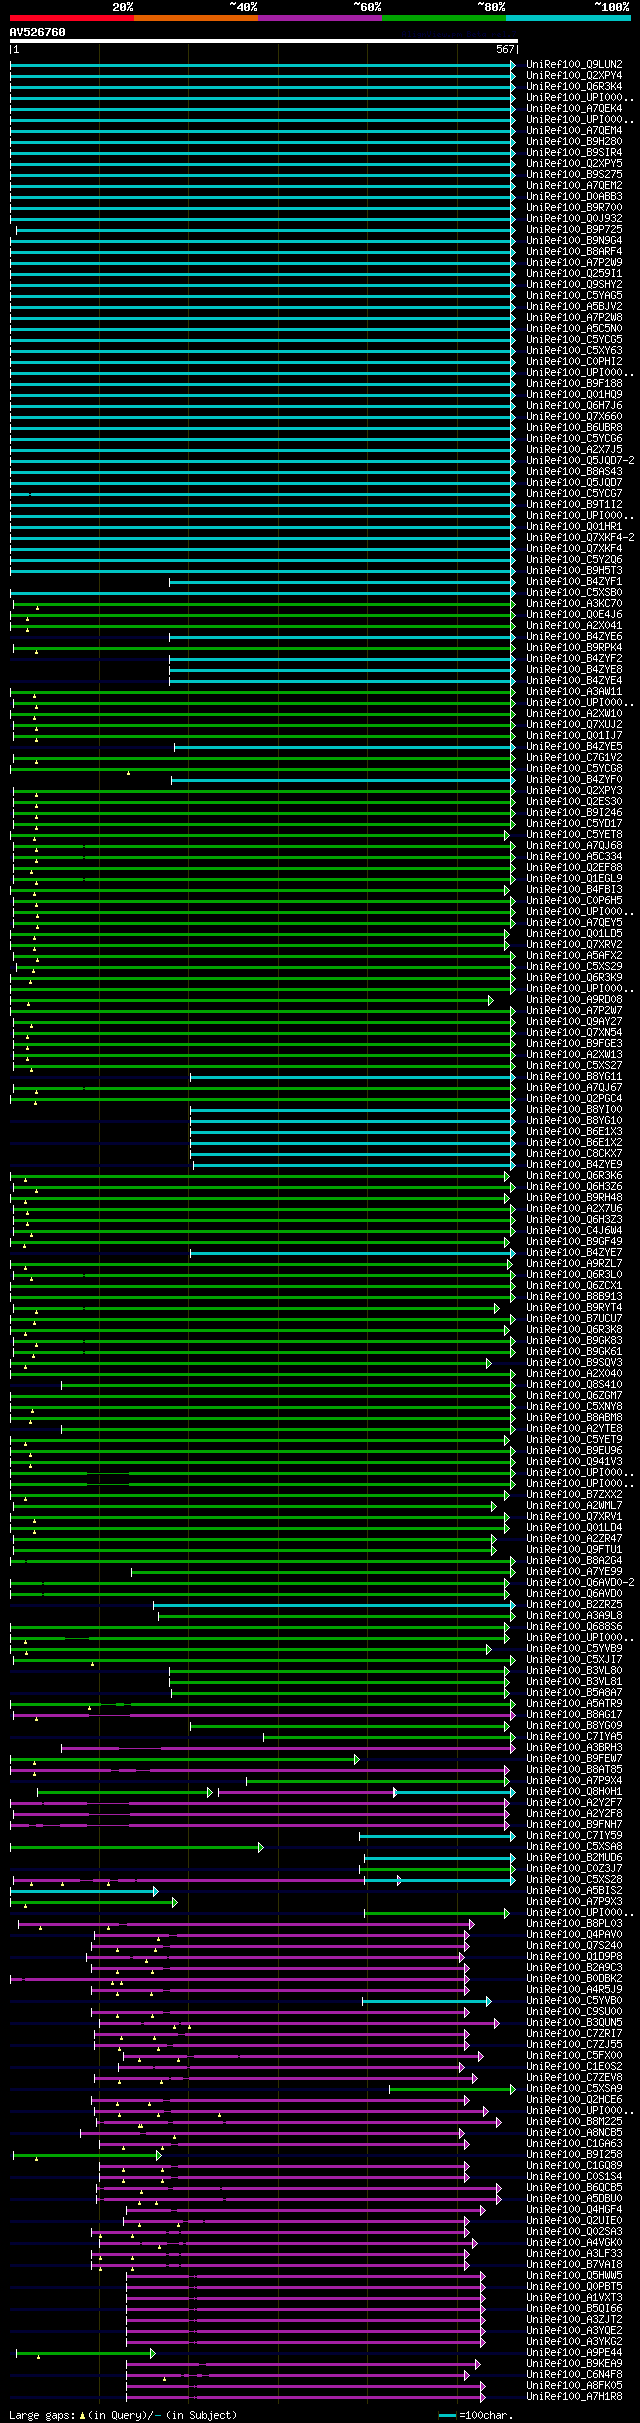Click the green ~80% legend color bar
640x2423 pixels.
point(443,18)
